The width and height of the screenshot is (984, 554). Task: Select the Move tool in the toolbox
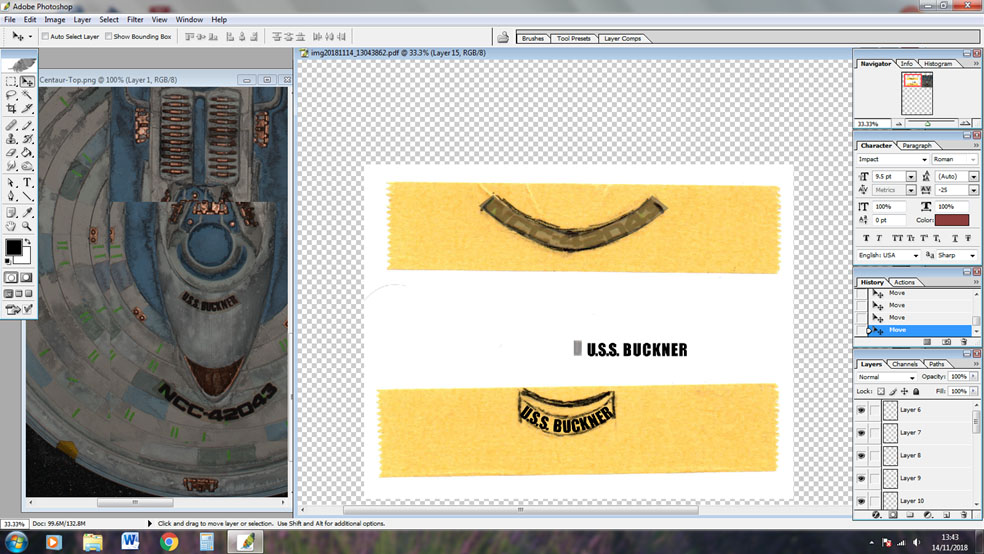pyautogui.click(x=27, y=82)
